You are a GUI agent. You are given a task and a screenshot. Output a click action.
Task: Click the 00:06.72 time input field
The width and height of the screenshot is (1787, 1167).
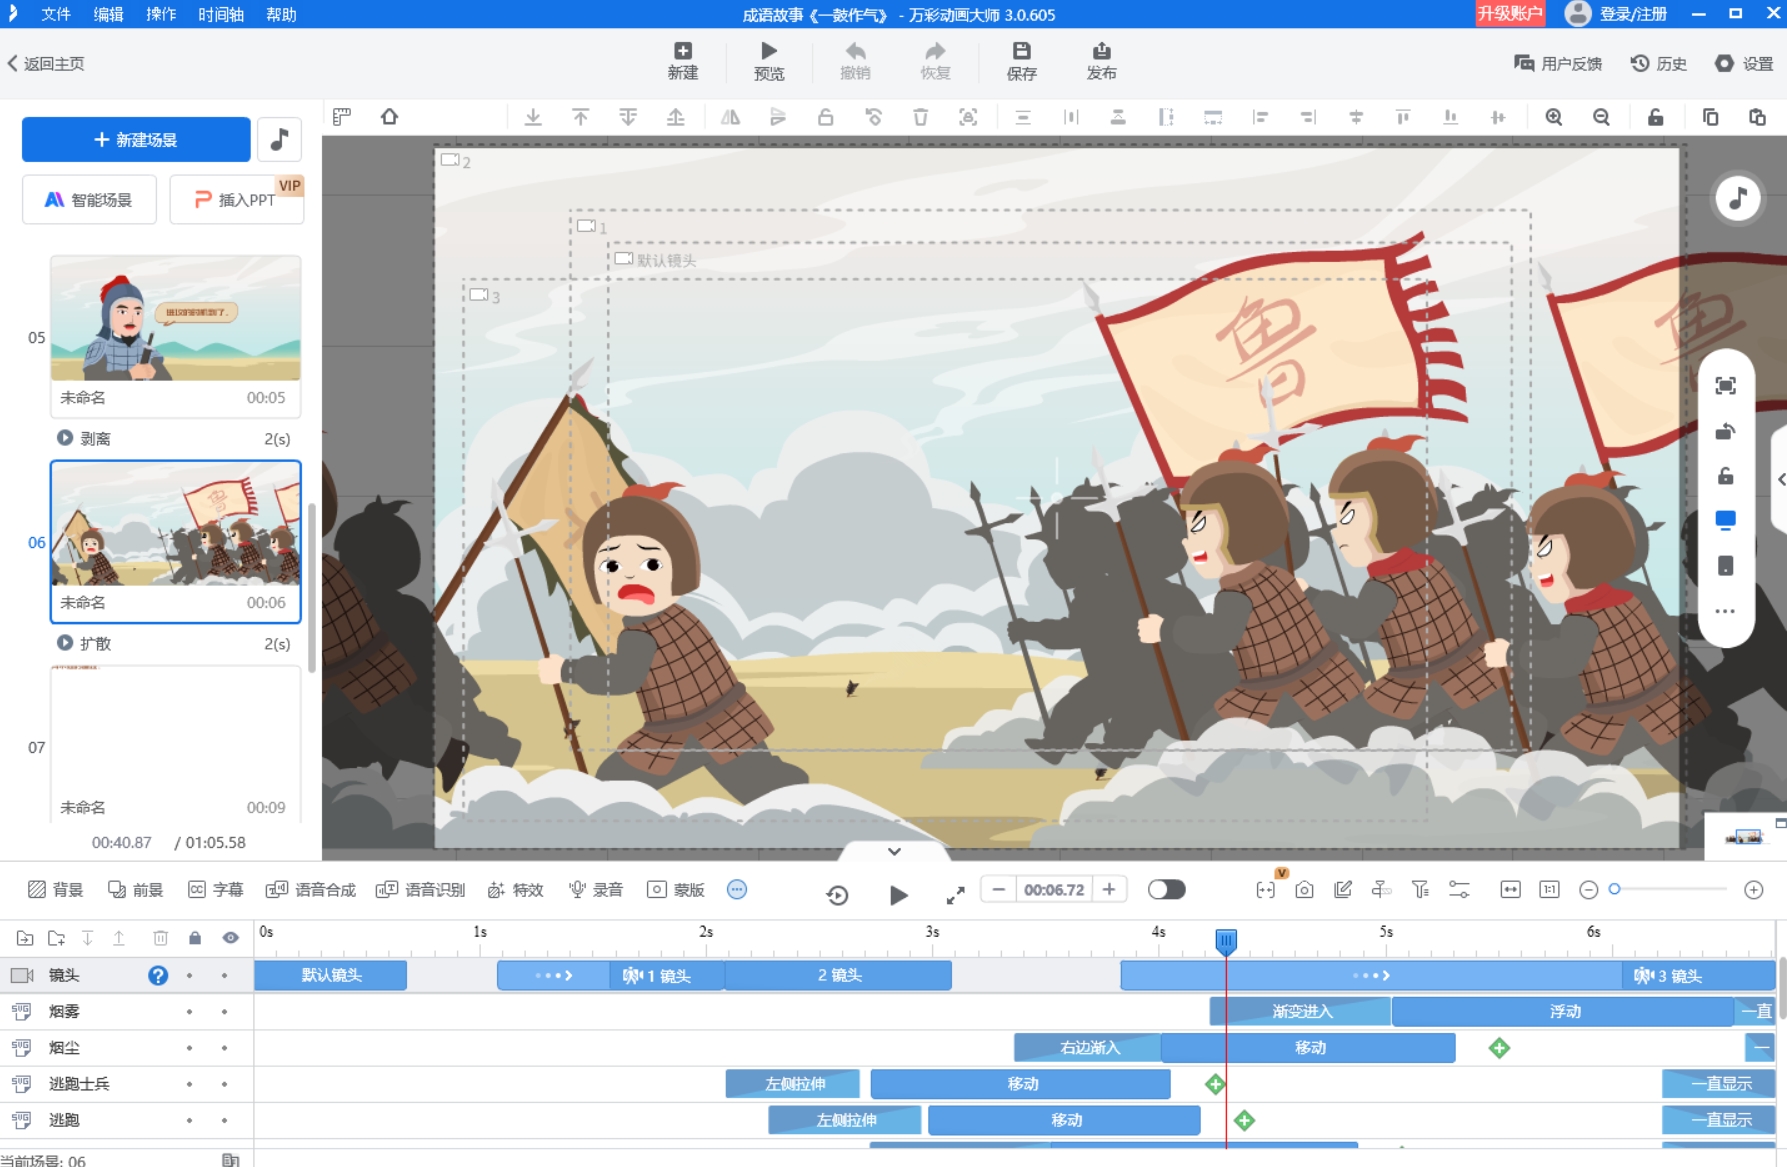pyautogui.click(x=1053, y=889)
